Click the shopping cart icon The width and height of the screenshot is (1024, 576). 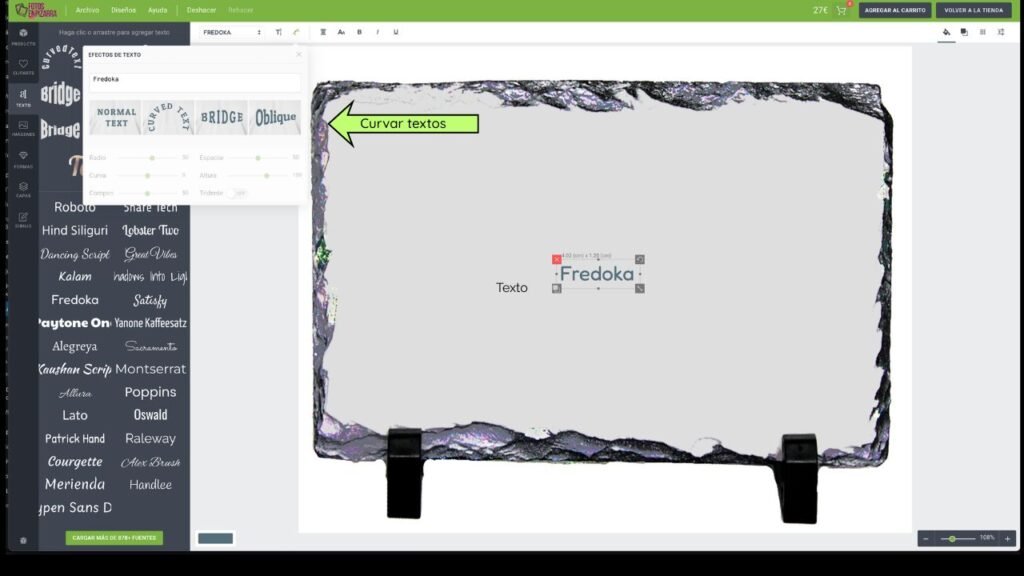click(x=841, y=10)
